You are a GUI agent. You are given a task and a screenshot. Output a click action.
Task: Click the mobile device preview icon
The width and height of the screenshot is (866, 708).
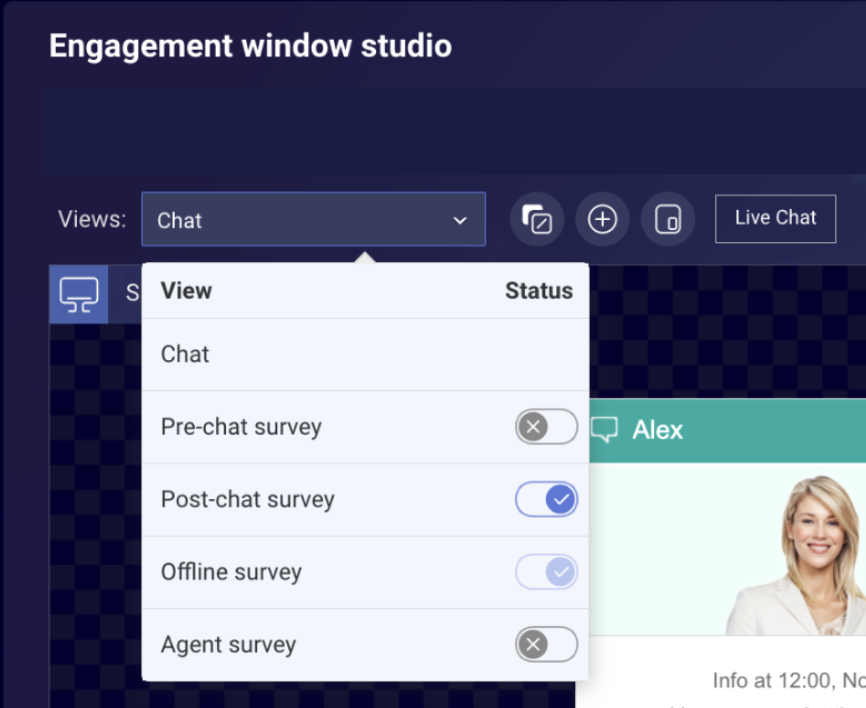point(668,219)
